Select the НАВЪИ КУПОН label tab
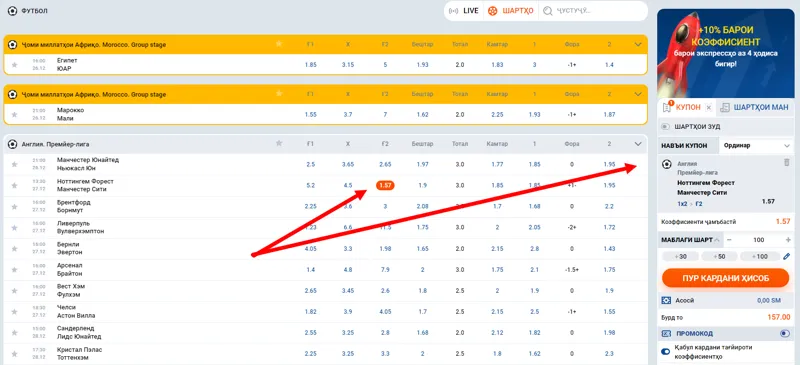This screenshot has width=800, height=365. [684, 145]
